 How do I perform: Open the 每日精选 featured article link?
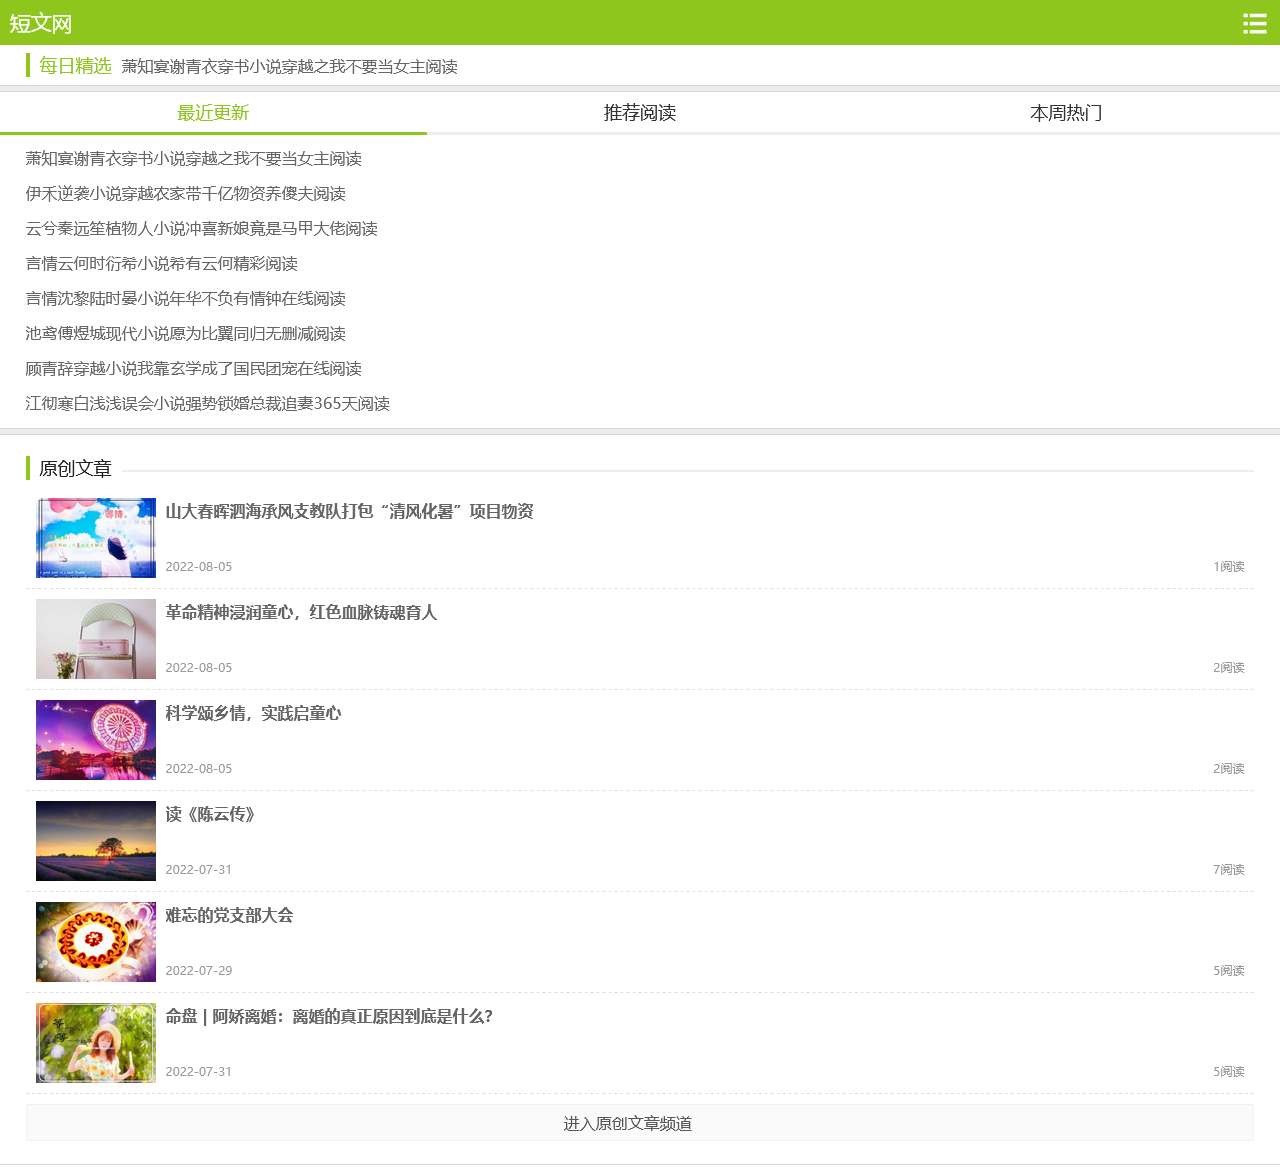click(290, 67)
